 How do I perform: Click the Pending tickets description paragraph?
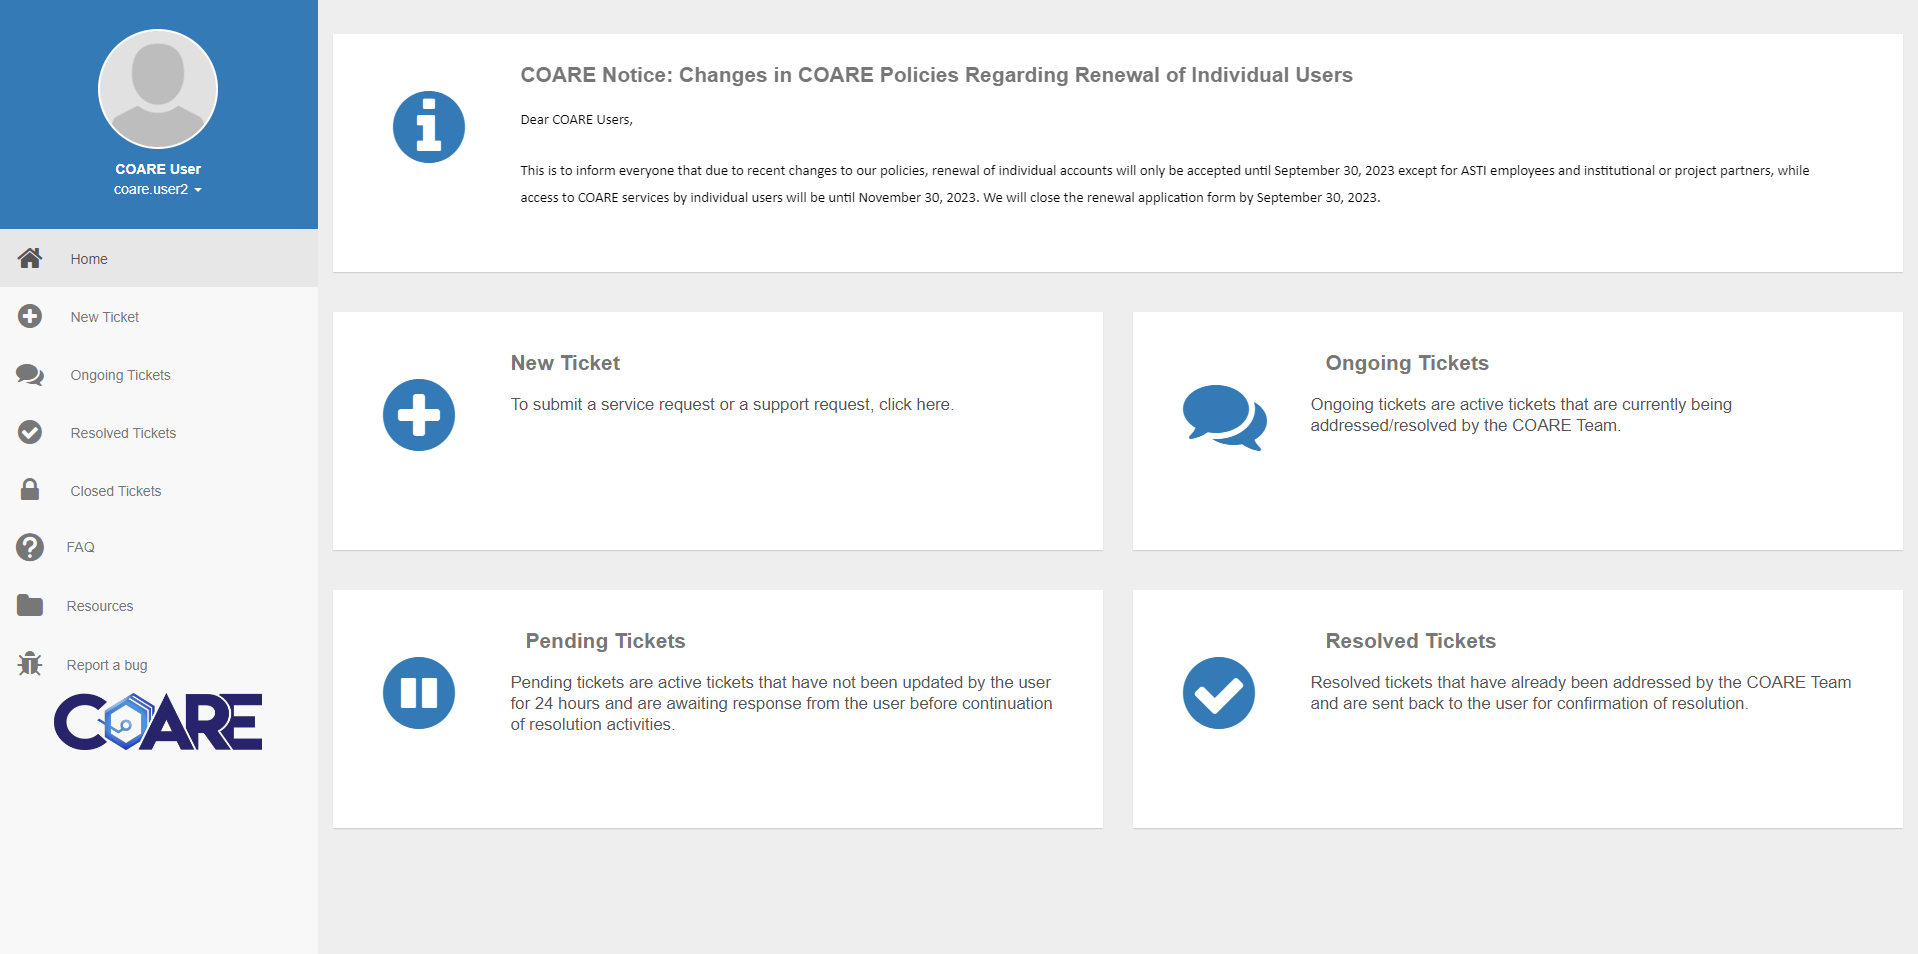781,703
